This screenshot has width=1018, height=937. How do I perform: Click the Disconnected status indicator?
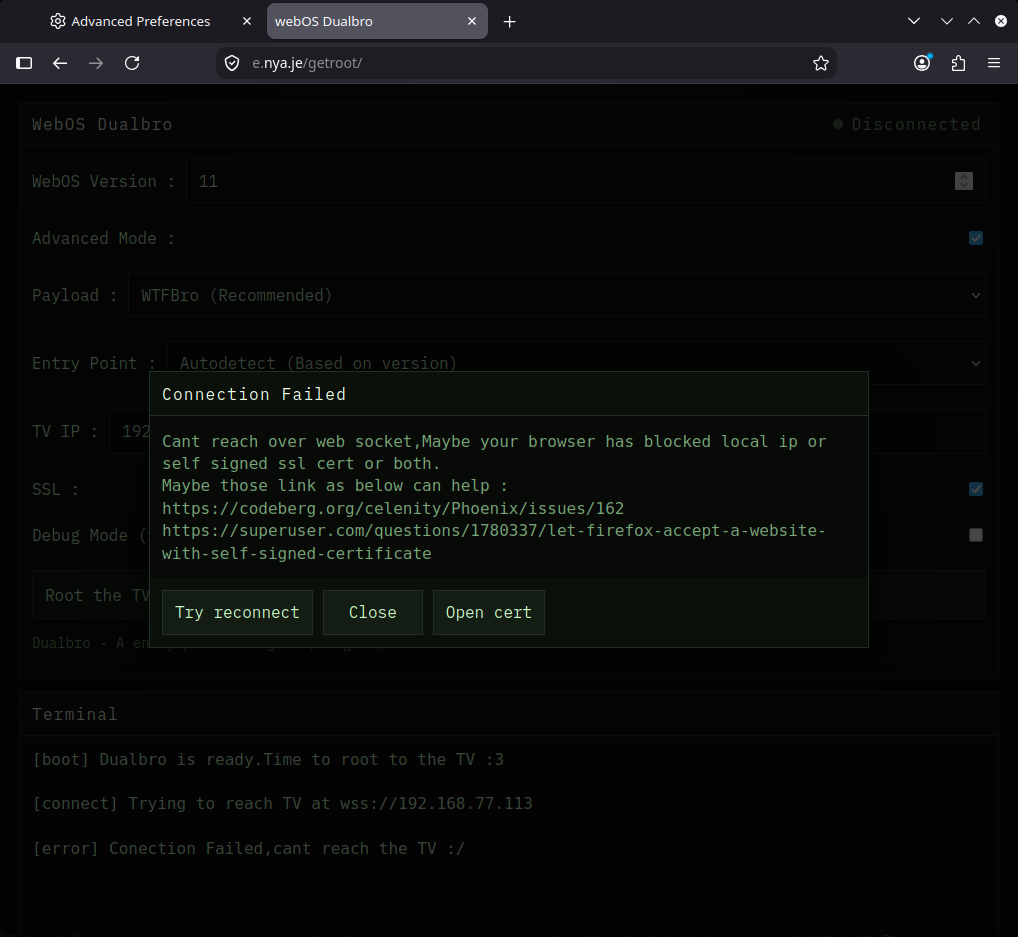[x=906, y=124]
